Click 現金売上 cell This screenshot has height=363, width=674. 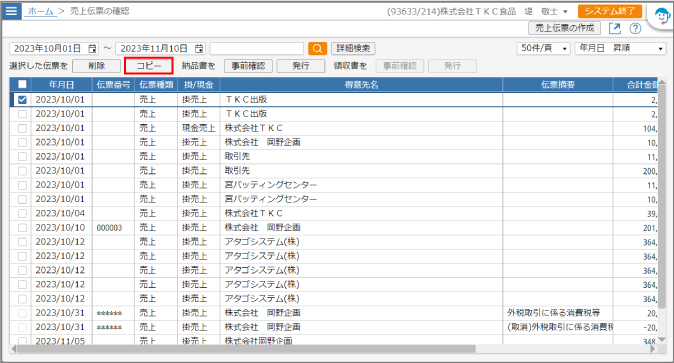tap(199, 128)
